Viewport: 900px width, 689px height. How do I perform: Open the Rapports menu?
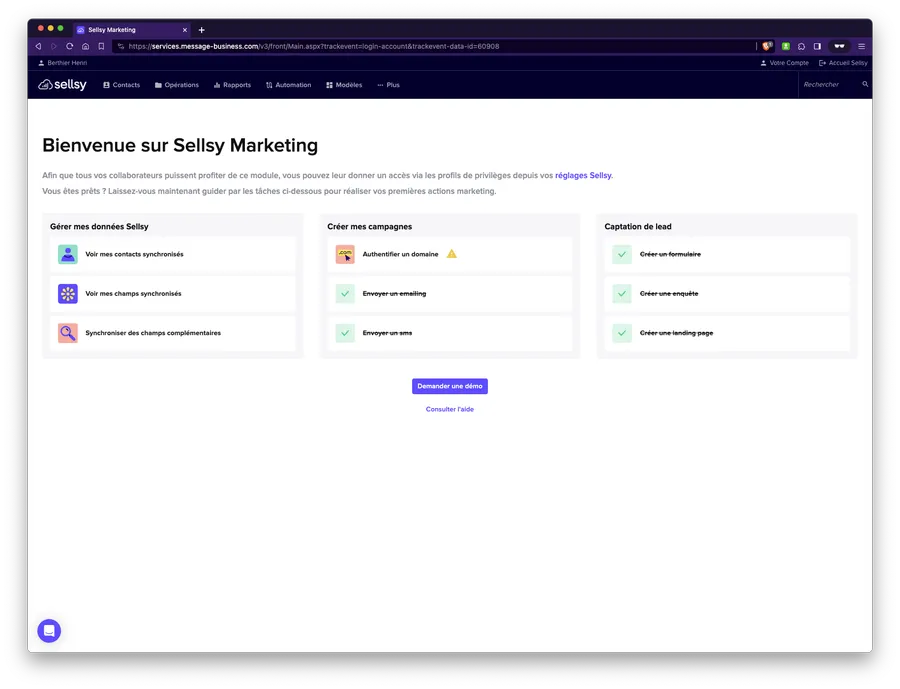pyautogui.click(x=232, y=85)
